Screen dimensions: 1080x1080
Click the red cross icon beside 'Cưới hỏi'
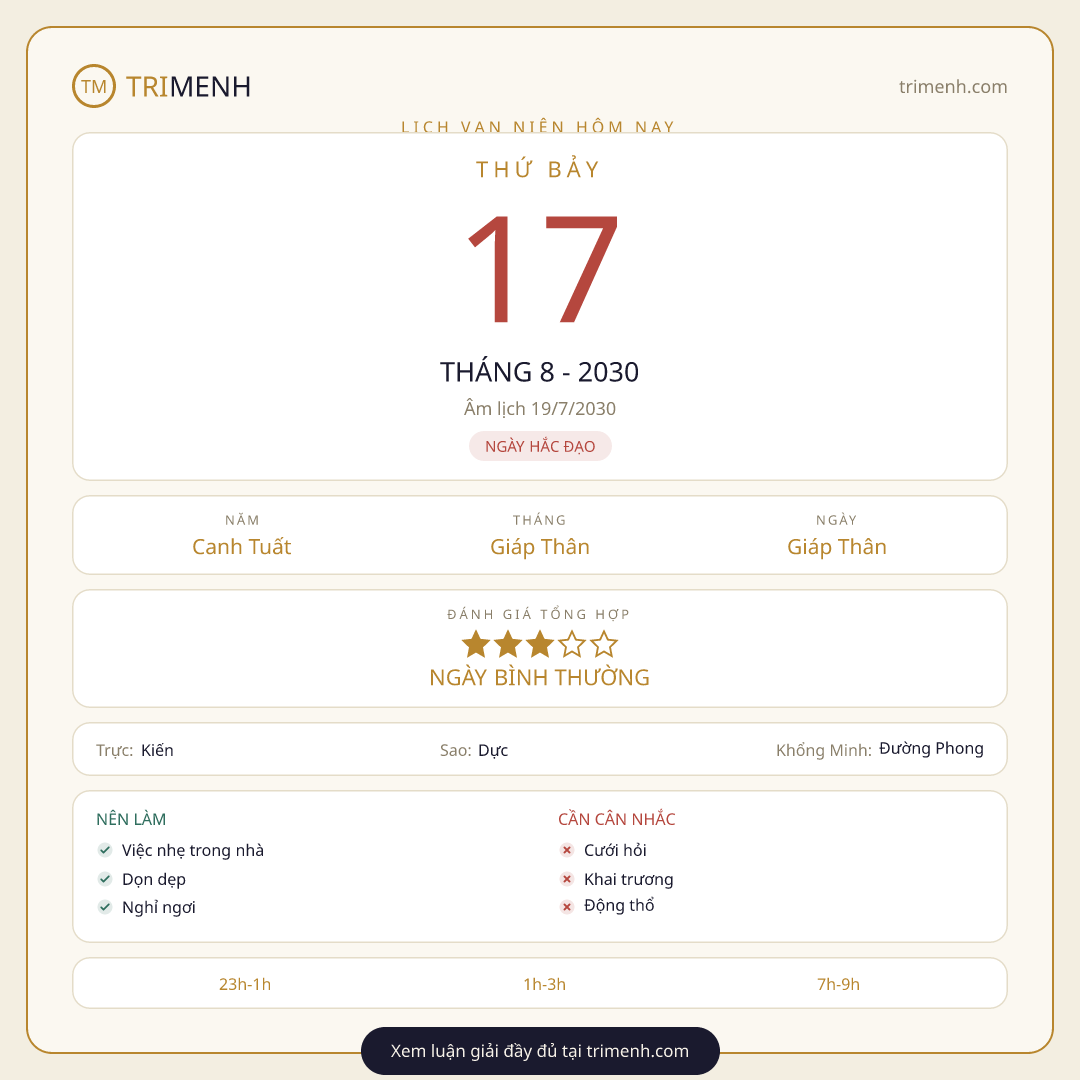(567, 850)
